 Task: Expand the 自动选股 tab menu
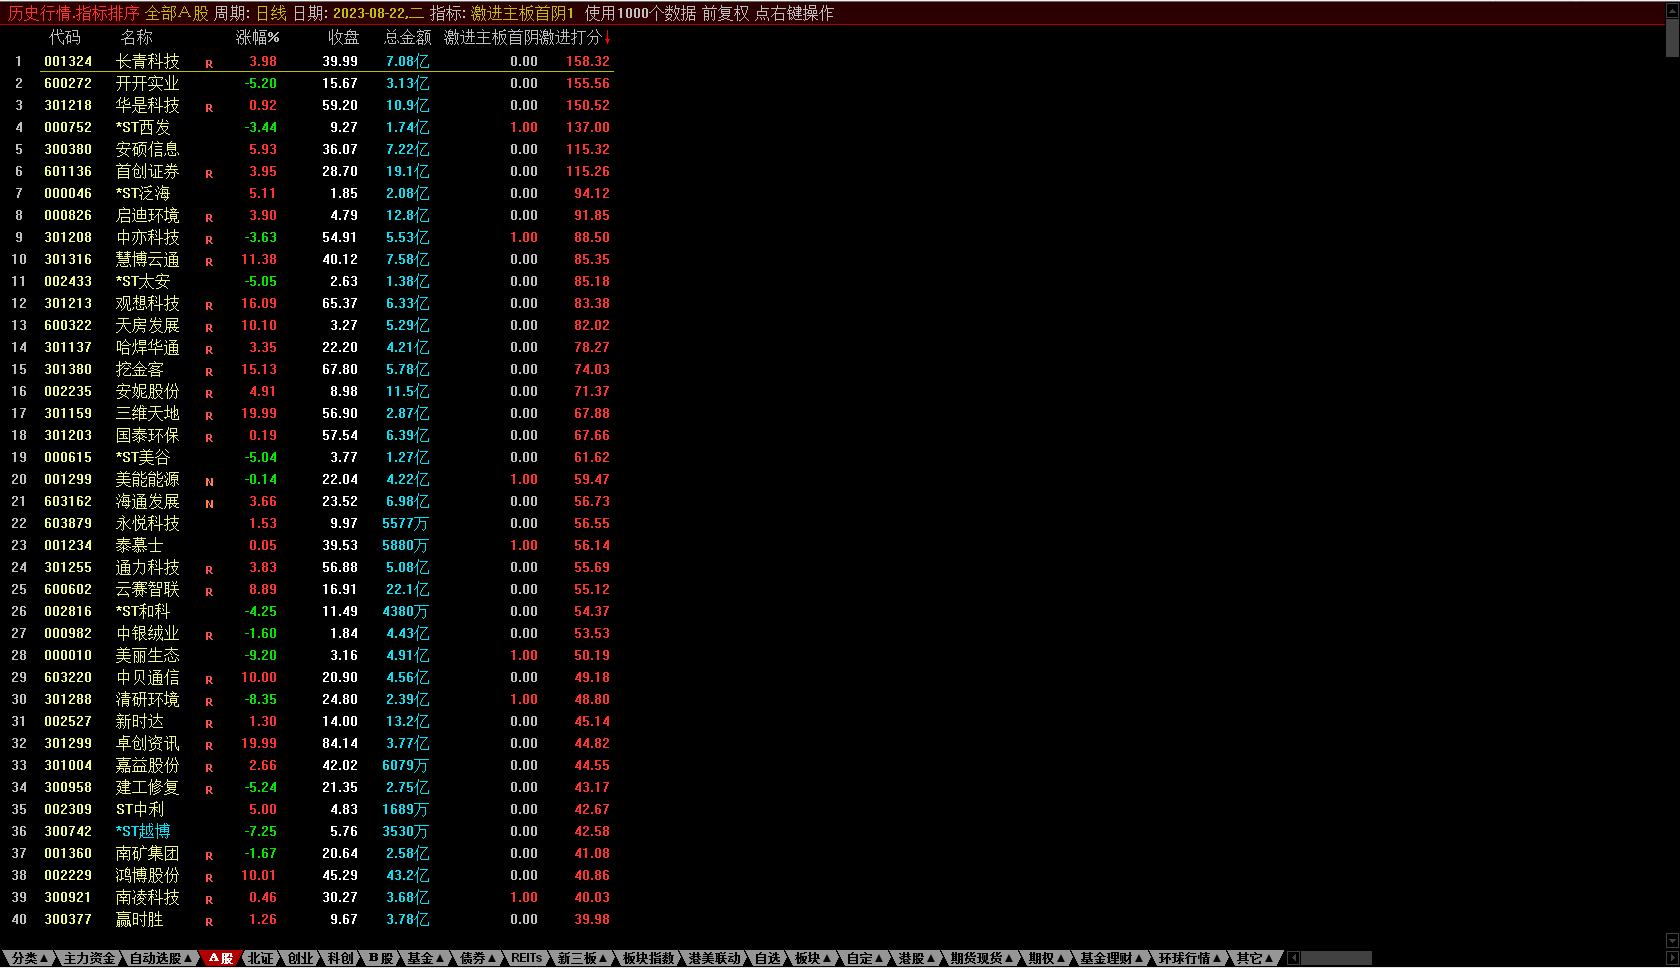pos(160,958)
